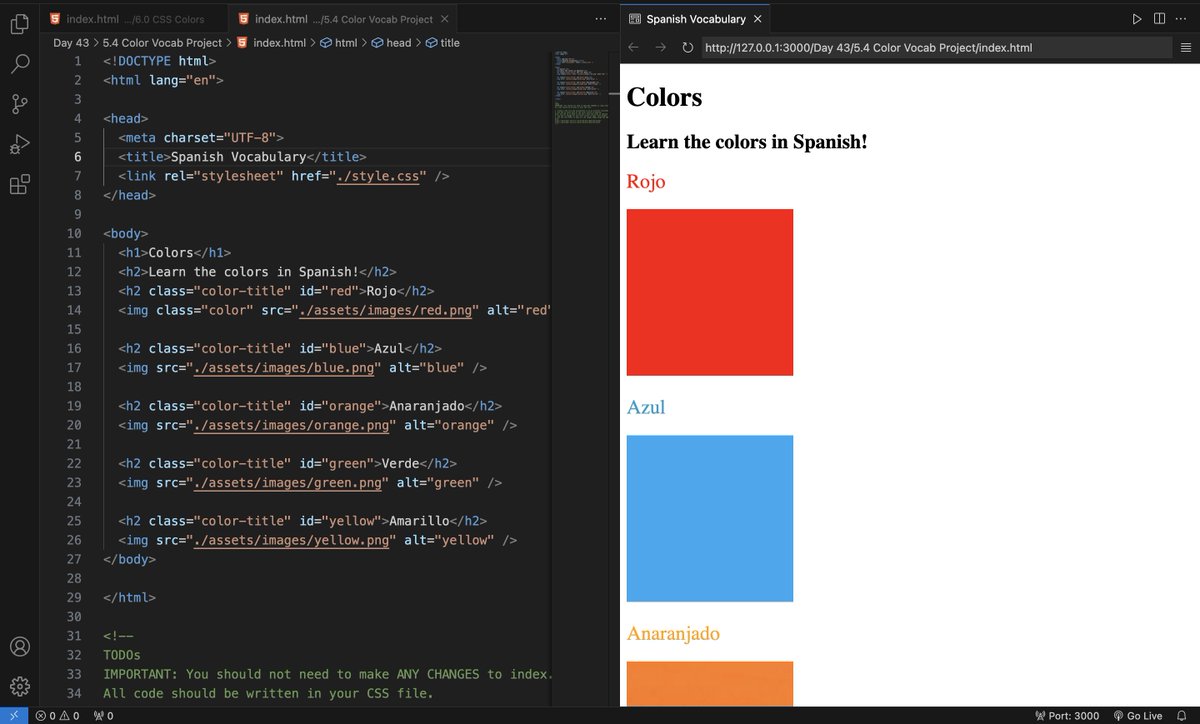Click the run preview play icon
The width and height of the screenshot is (1200, 724).
click(1137, 19)
